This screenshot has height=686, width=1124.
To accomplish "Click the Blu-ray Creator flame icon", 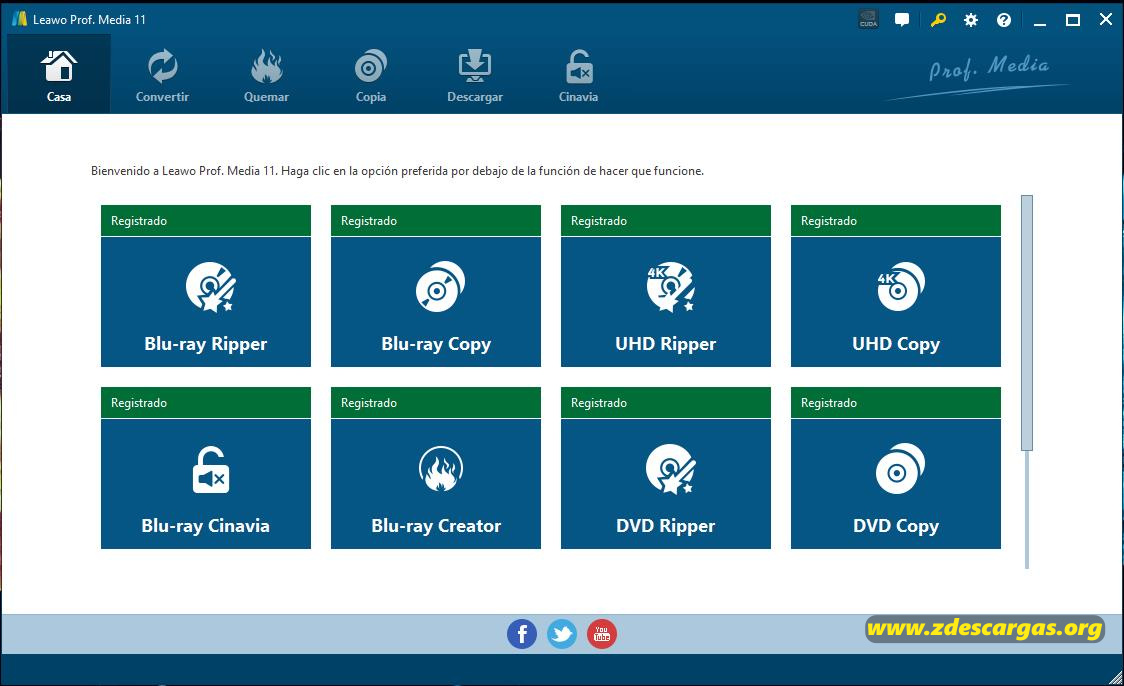I will click(441, 469).
